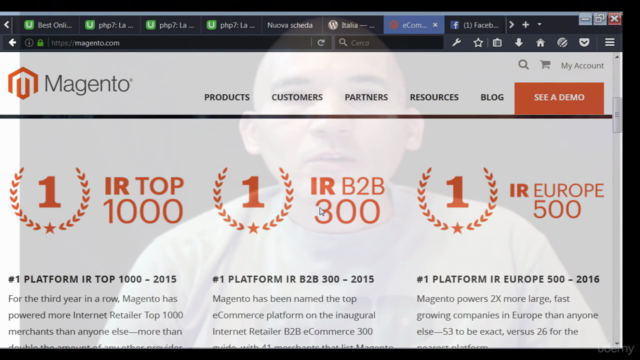Image resolution: width=640 pixels, height=360 pixels.
Task: Click the IR TOP 1000 award badge
Action: click(97, 200)
